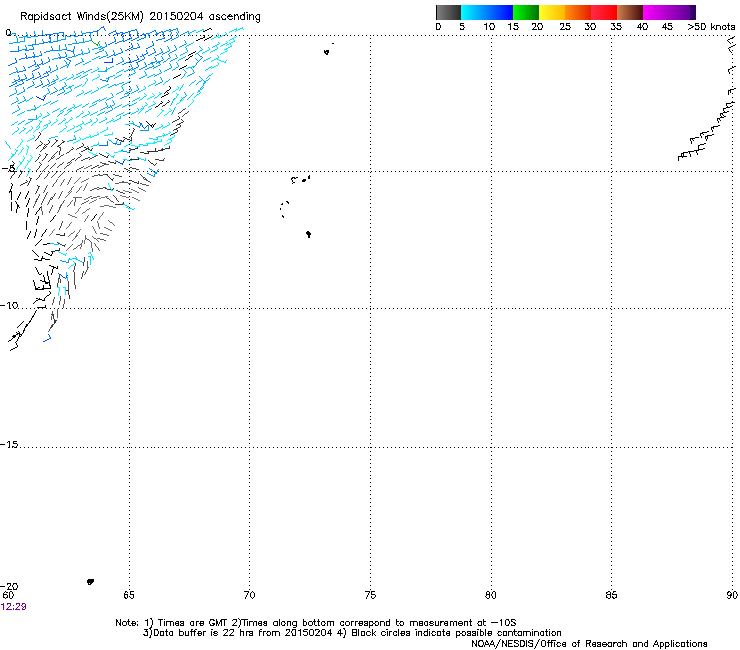Click the small black island mark near 73E just below the equator
The image size is (740, 650).
pyautogui.click(x=327, y=52)
